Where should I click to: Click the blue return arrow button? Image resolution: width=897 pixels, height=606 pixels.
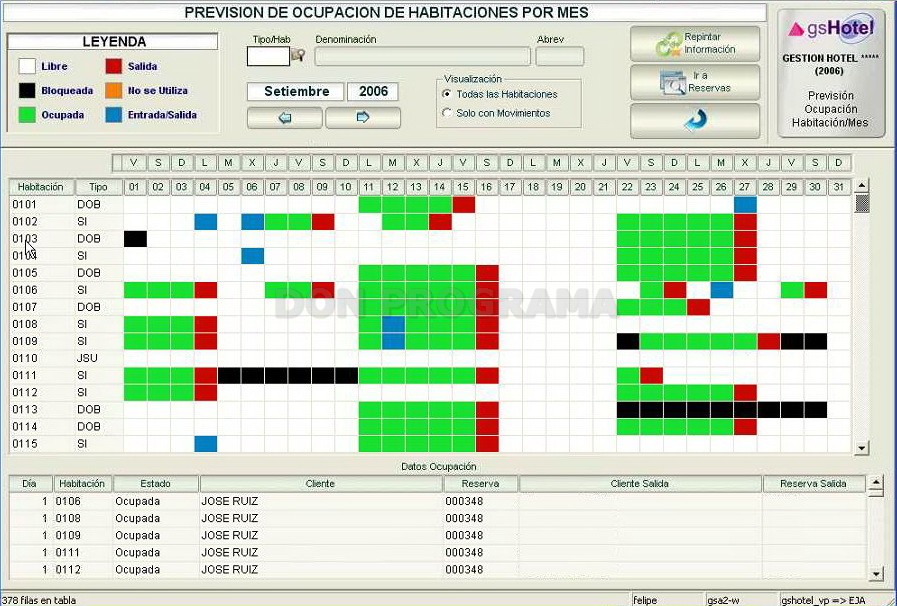pyautogui.click(x=695, y=120)
